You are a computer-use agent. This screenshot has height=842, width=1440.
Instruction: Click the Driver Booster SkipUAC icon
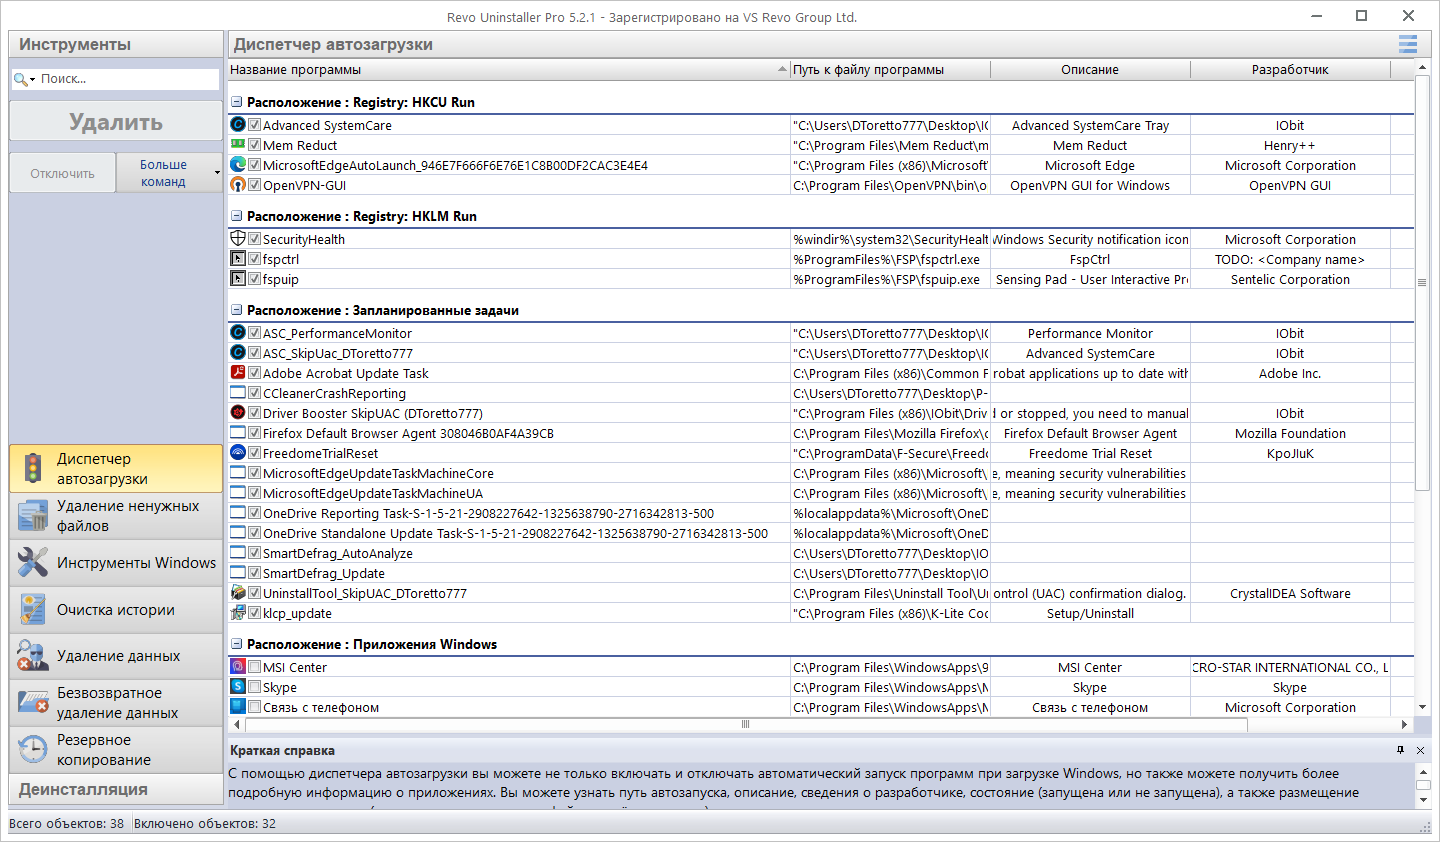point(238,413)
